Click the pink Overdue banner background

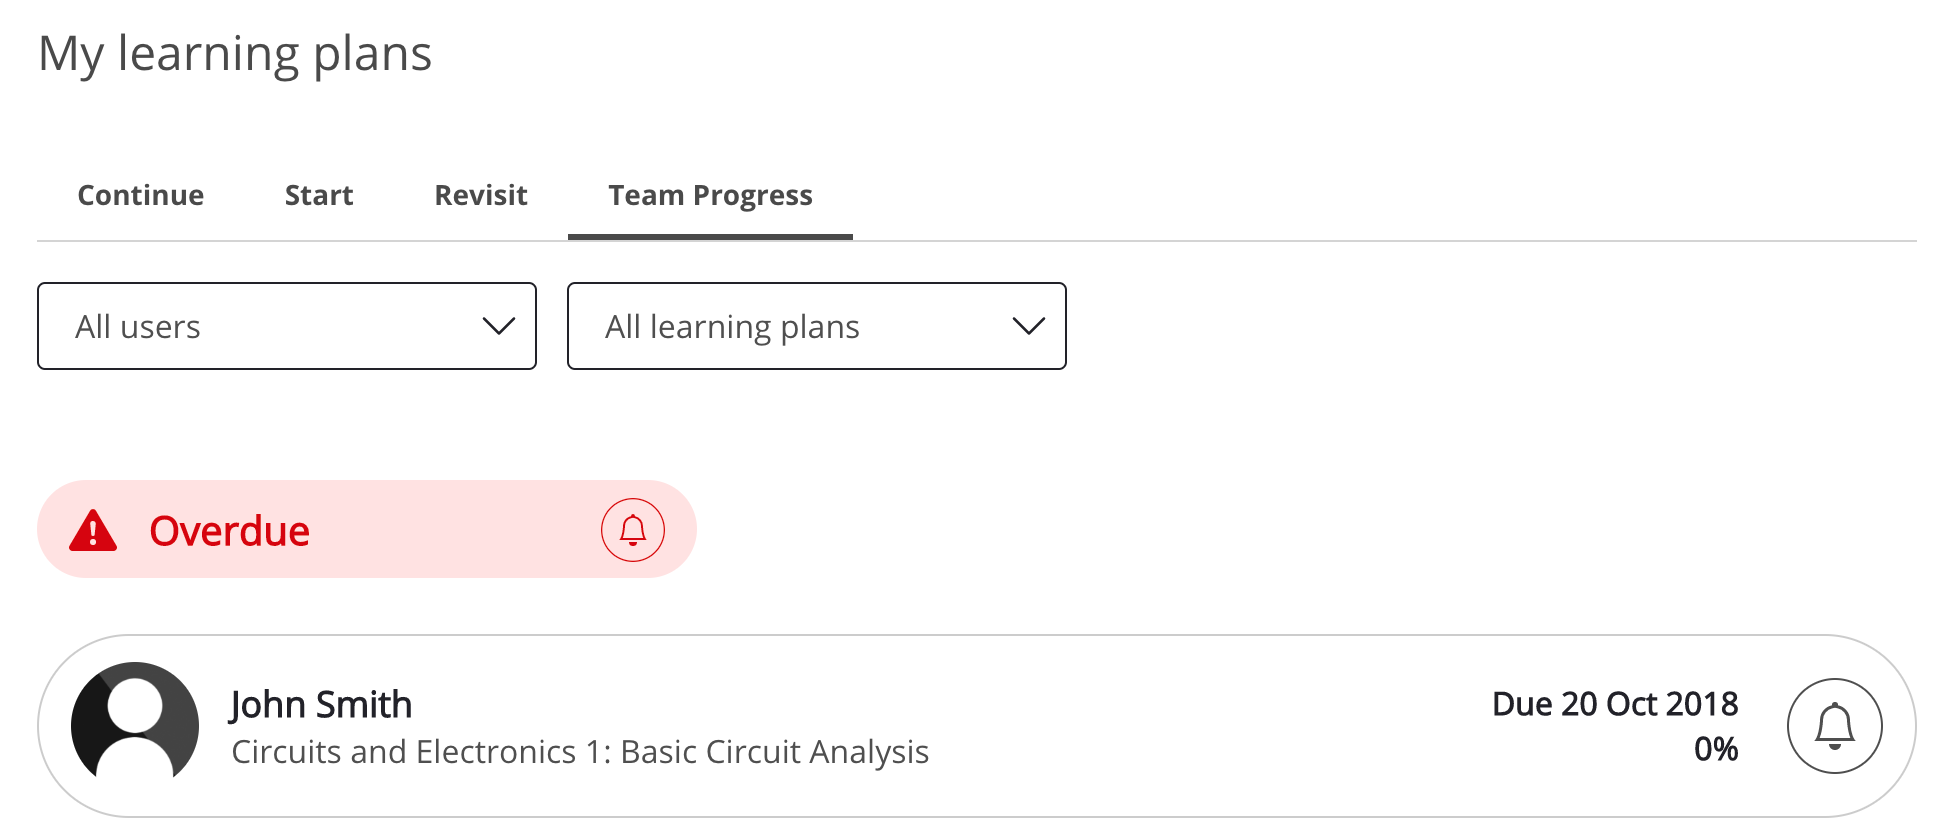[x=450, y=530]
